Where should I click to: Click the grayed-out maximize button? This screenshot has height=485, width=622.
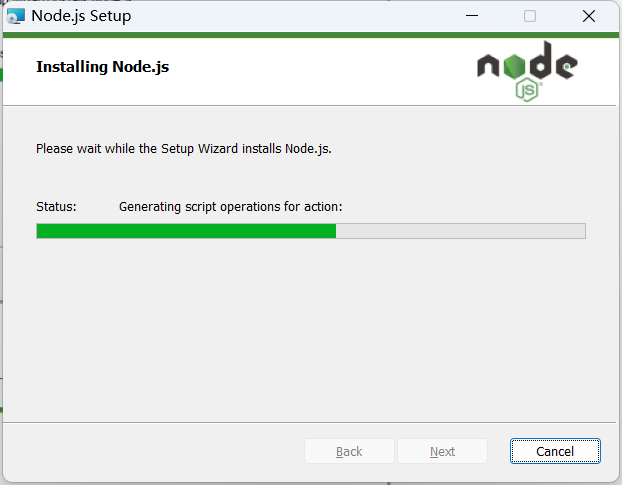530,16
